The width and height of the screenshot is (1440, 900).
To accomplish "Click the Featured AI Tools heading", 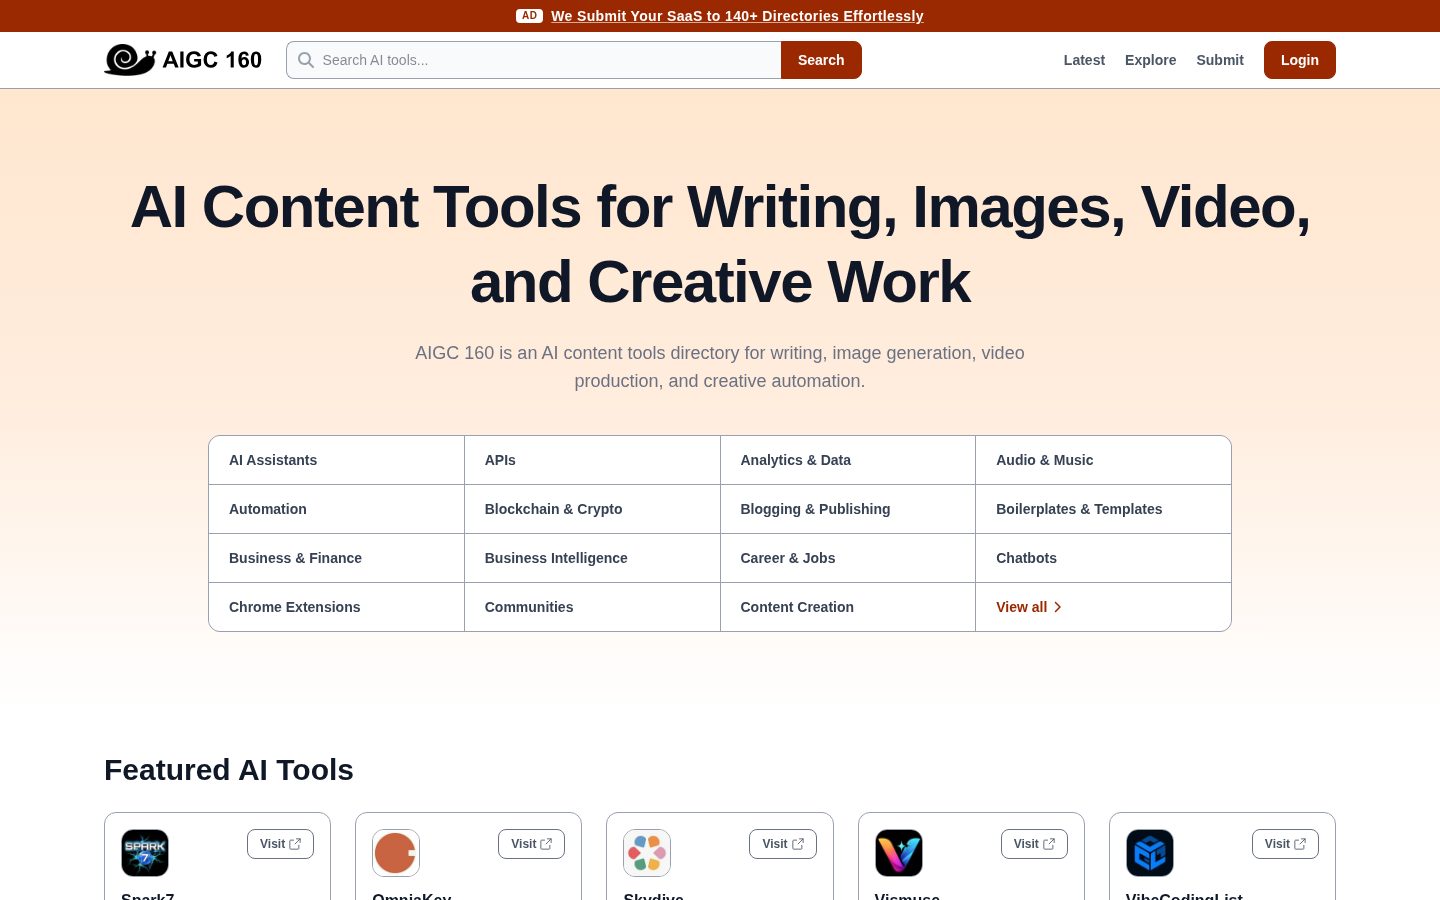I will tap(229, 770).
